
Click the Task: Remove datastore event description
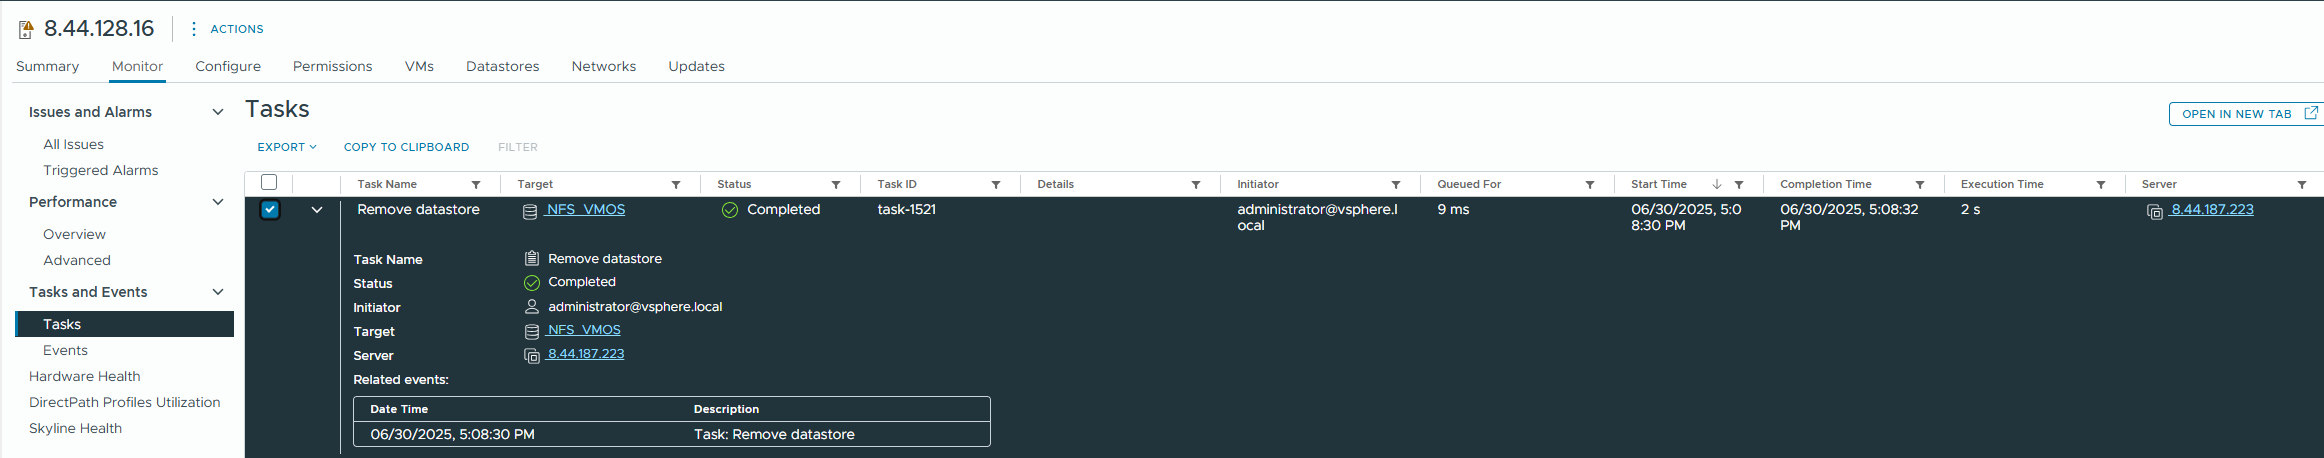[x=774, y=434]
